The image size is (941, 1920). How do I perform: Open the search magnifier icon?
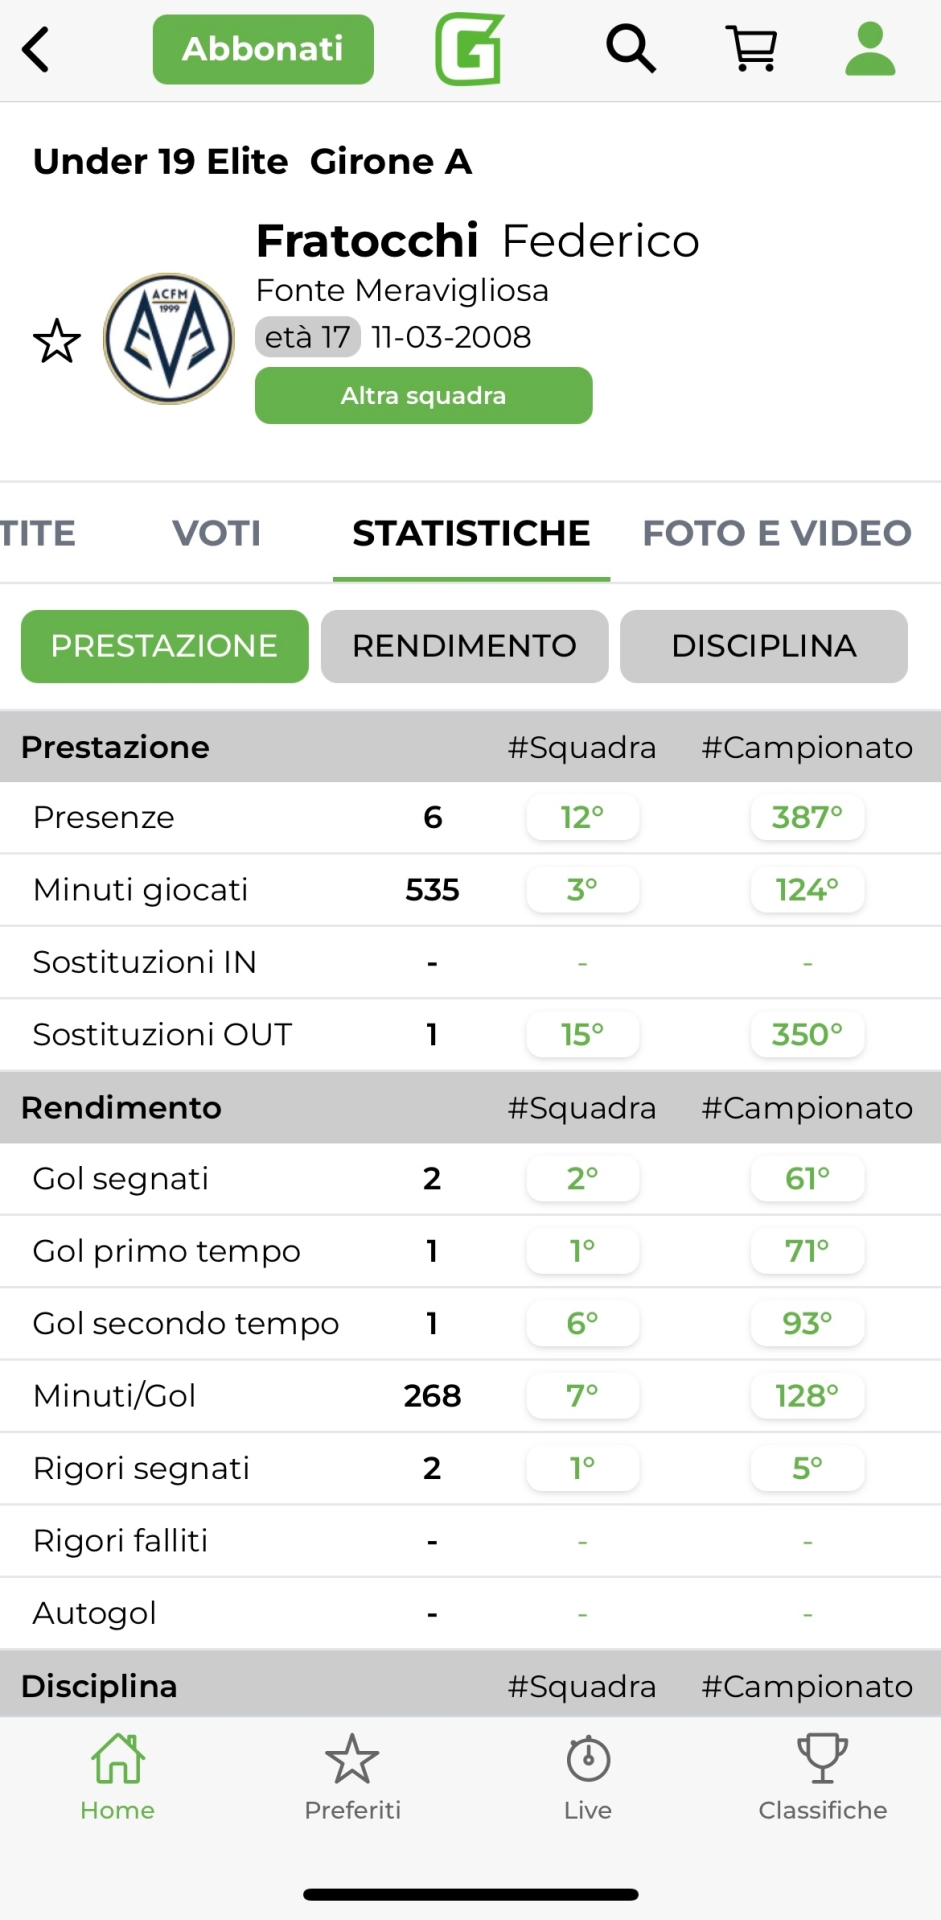tap(631, 49)
